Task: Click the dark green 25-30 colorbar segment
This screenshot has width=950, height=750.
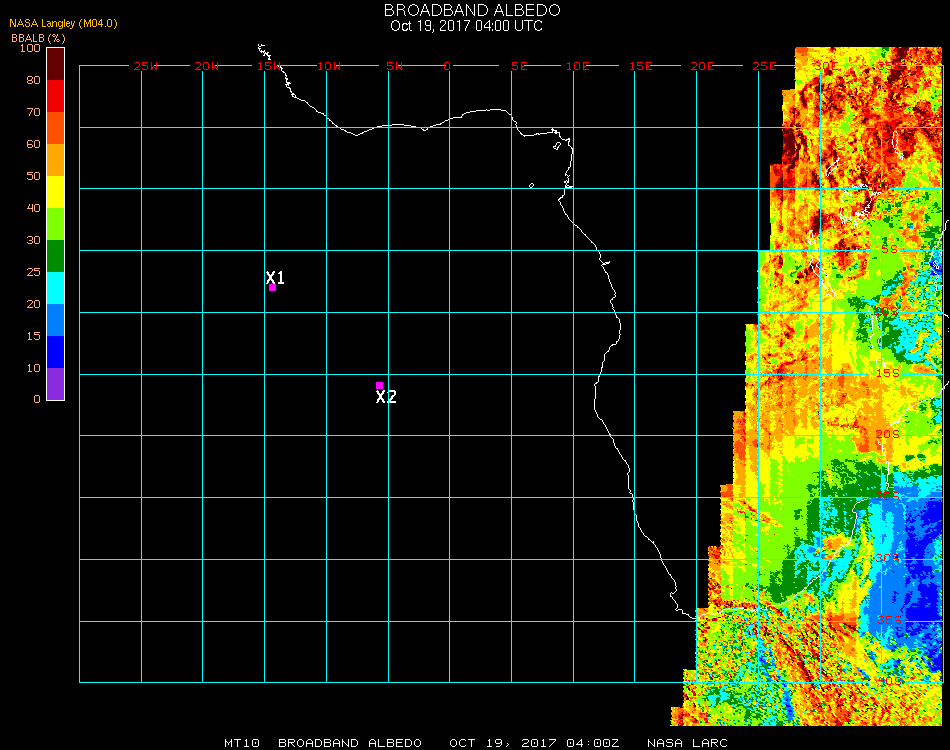Action: point(55,256)
